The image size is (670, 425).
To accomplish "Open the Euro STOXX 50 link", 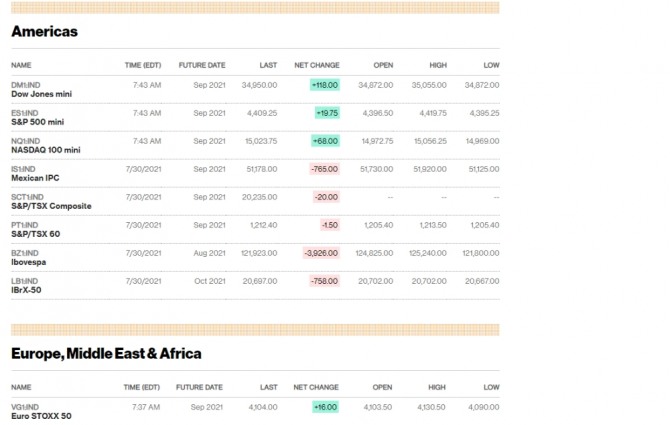I will pyautogui.click(x=42, y=415).
